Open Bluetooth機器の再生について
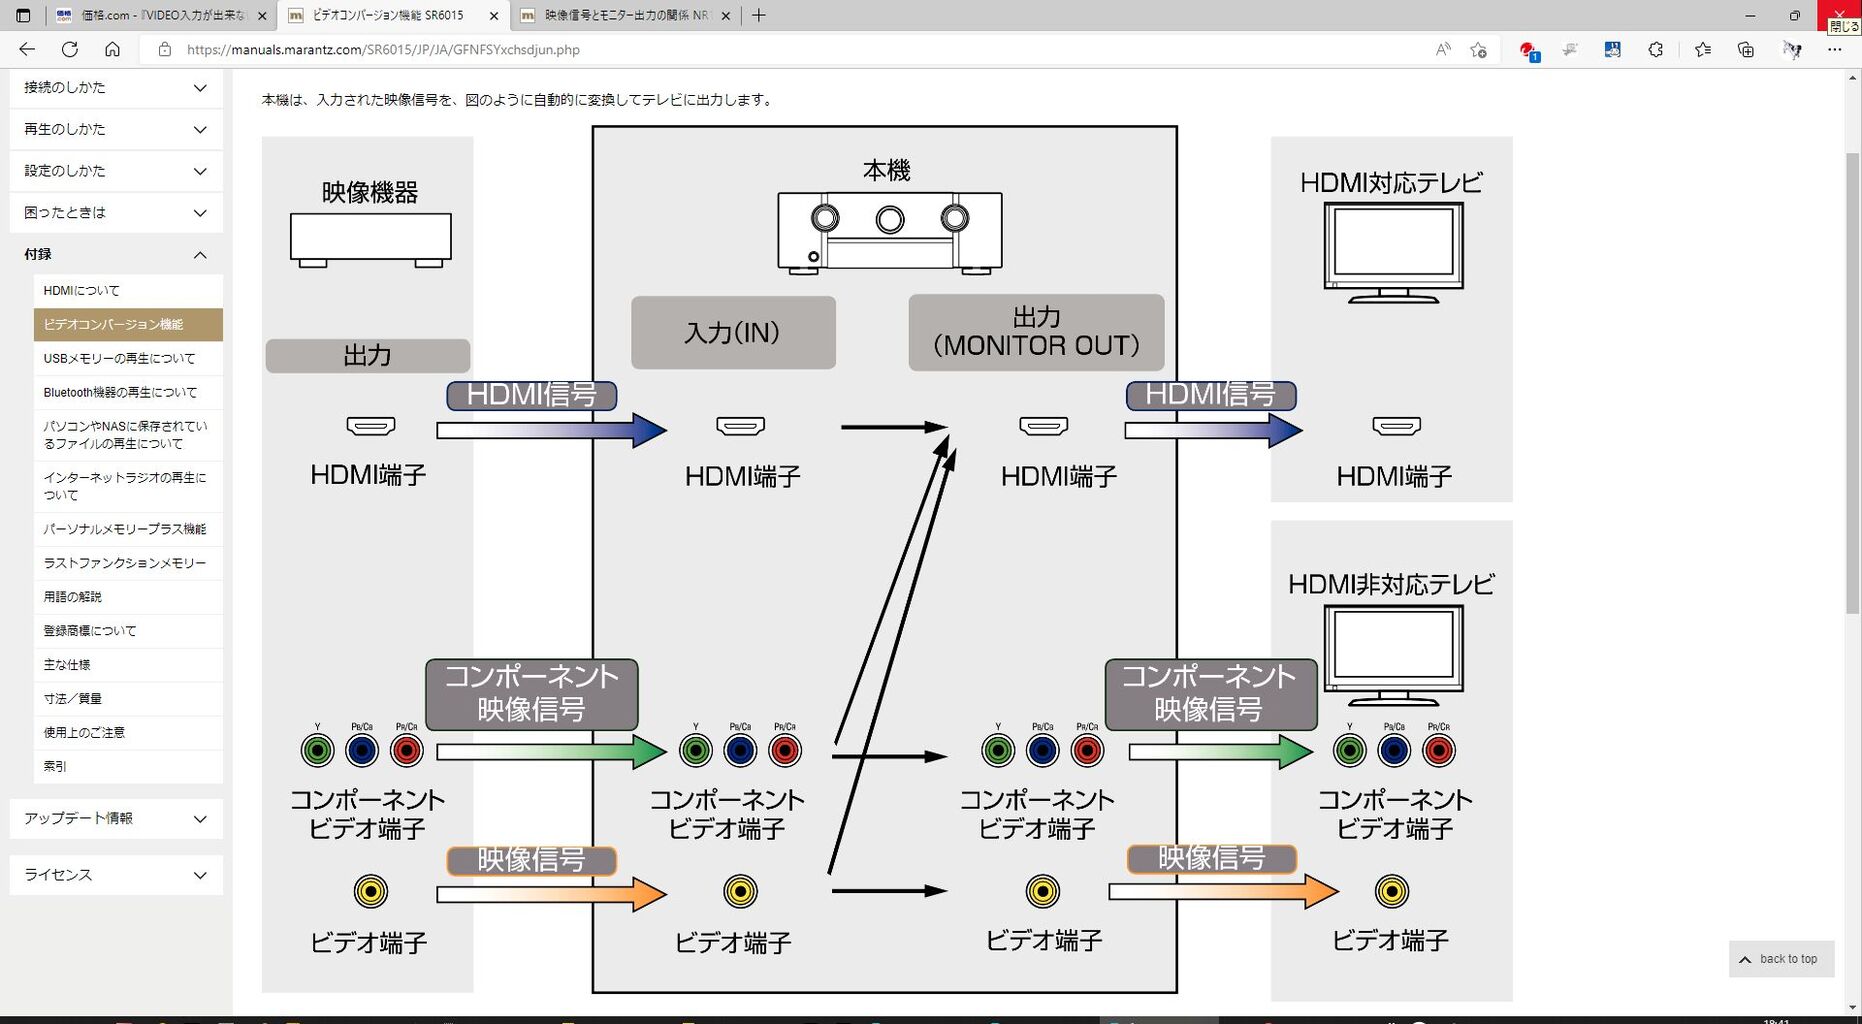 coord(128,393)
